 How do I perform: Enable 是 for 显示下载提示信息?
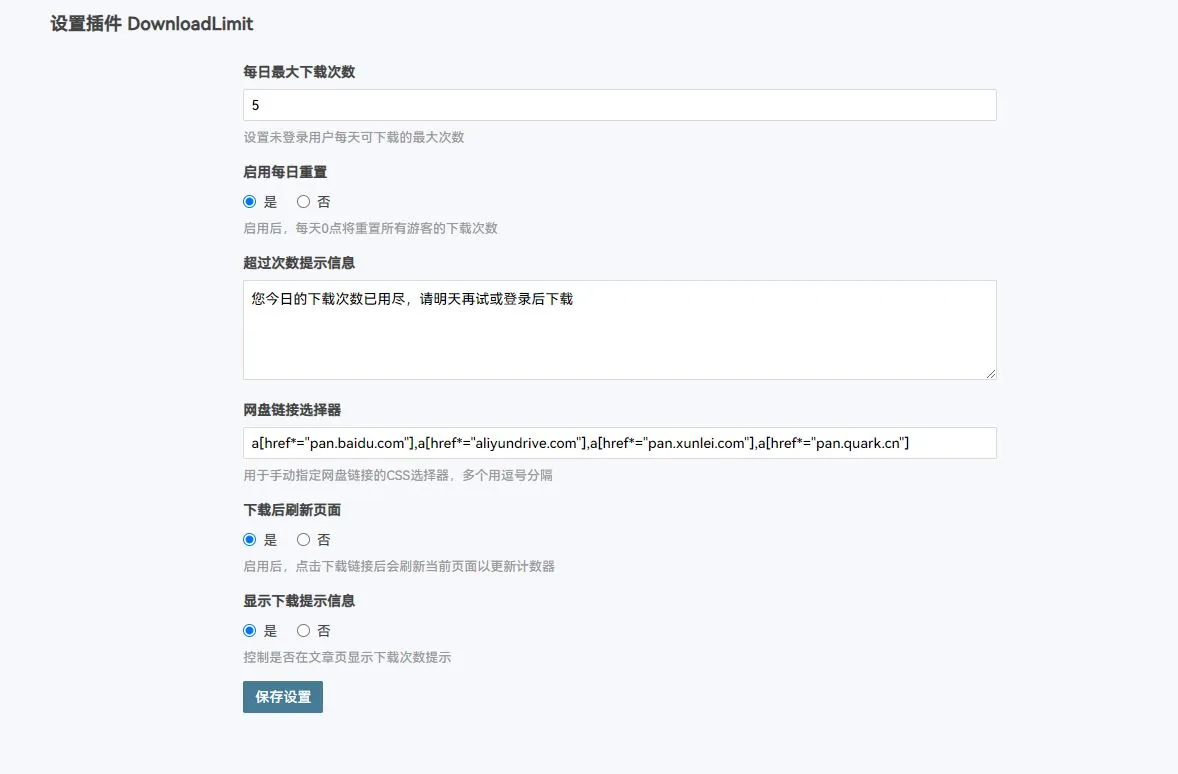250,630
